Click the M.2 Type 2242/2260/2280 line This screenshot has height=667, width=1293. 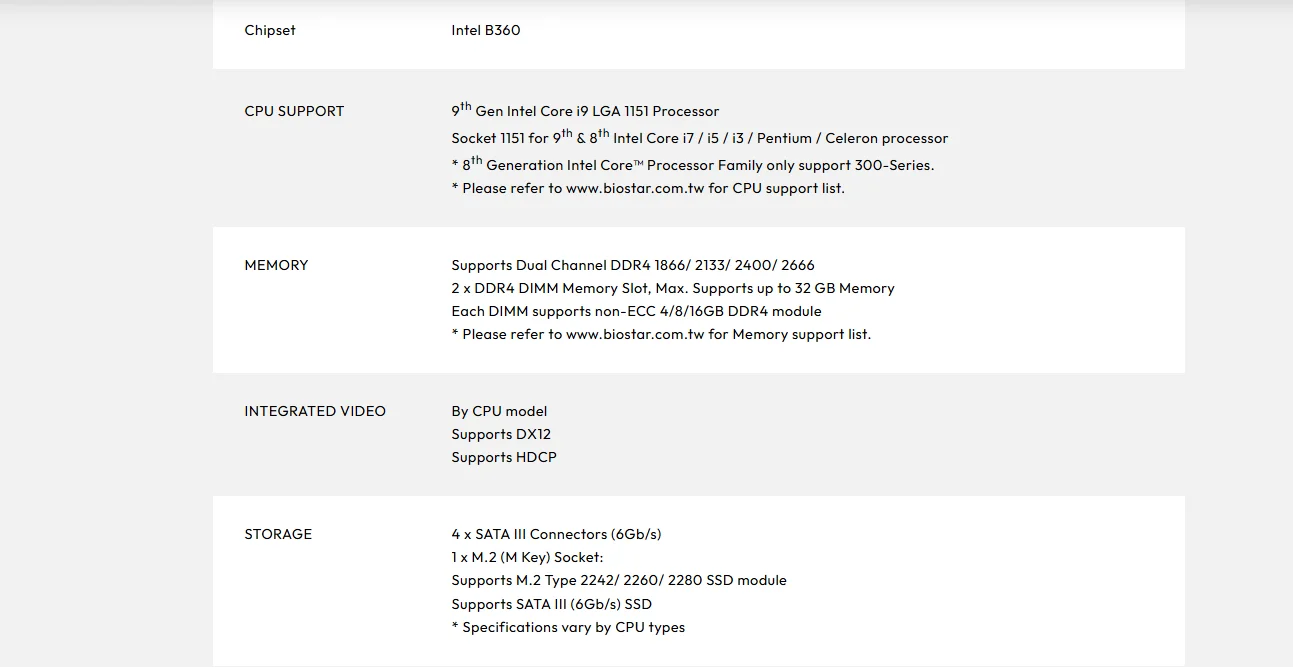(x=618, y=580)
